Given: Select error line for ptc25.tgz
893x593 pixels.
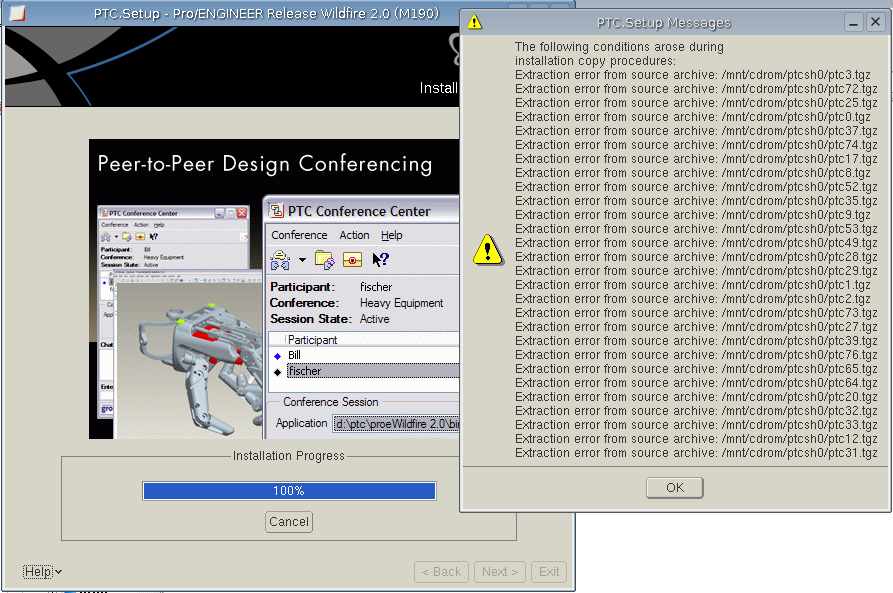Looking at the screenshot, I should 696,103.
